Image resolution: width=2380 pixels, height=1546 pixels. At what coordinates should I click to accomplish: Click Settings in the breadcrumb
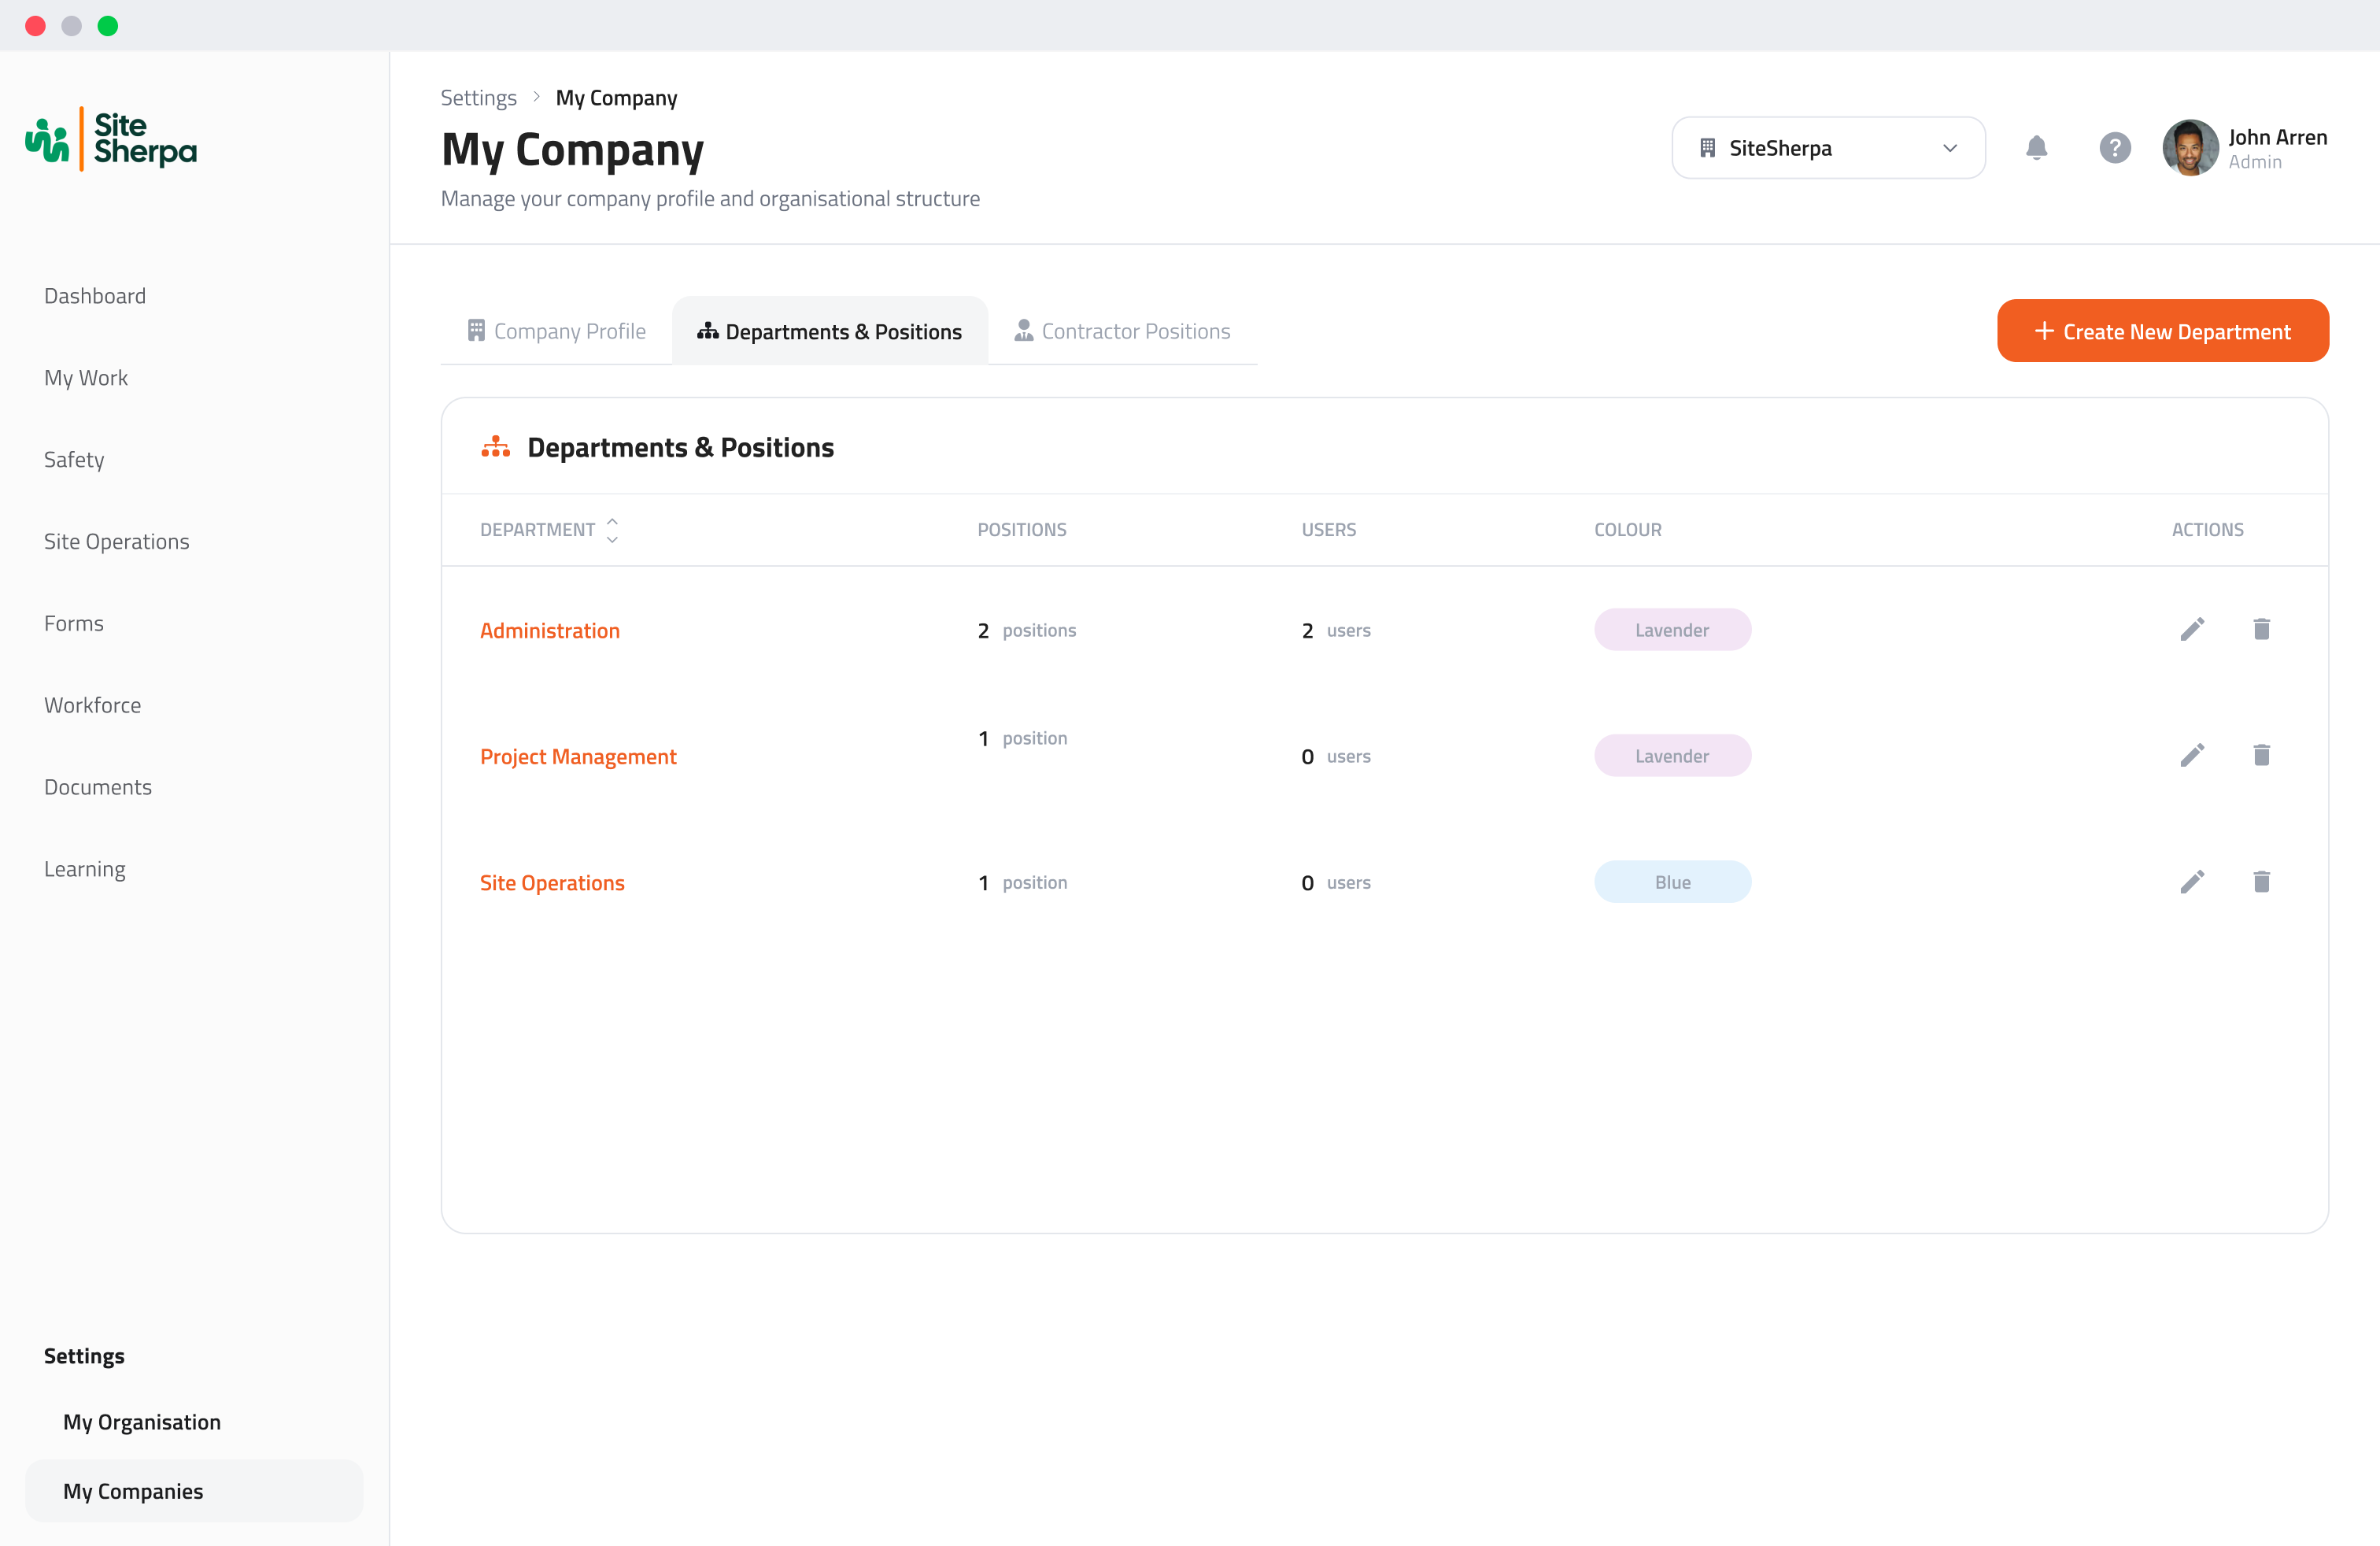478,98
